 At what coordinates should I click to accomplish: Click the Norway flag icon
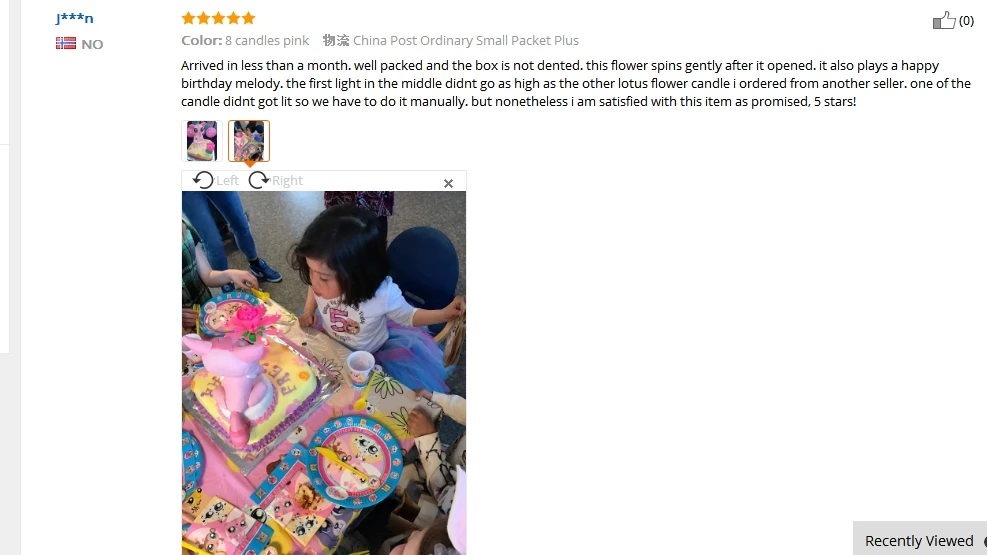(65, 43)
